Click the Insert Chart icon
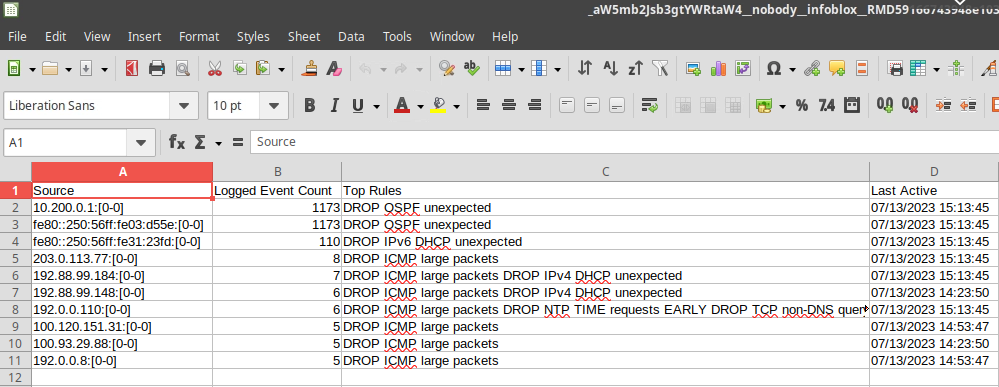 (718, 69)
